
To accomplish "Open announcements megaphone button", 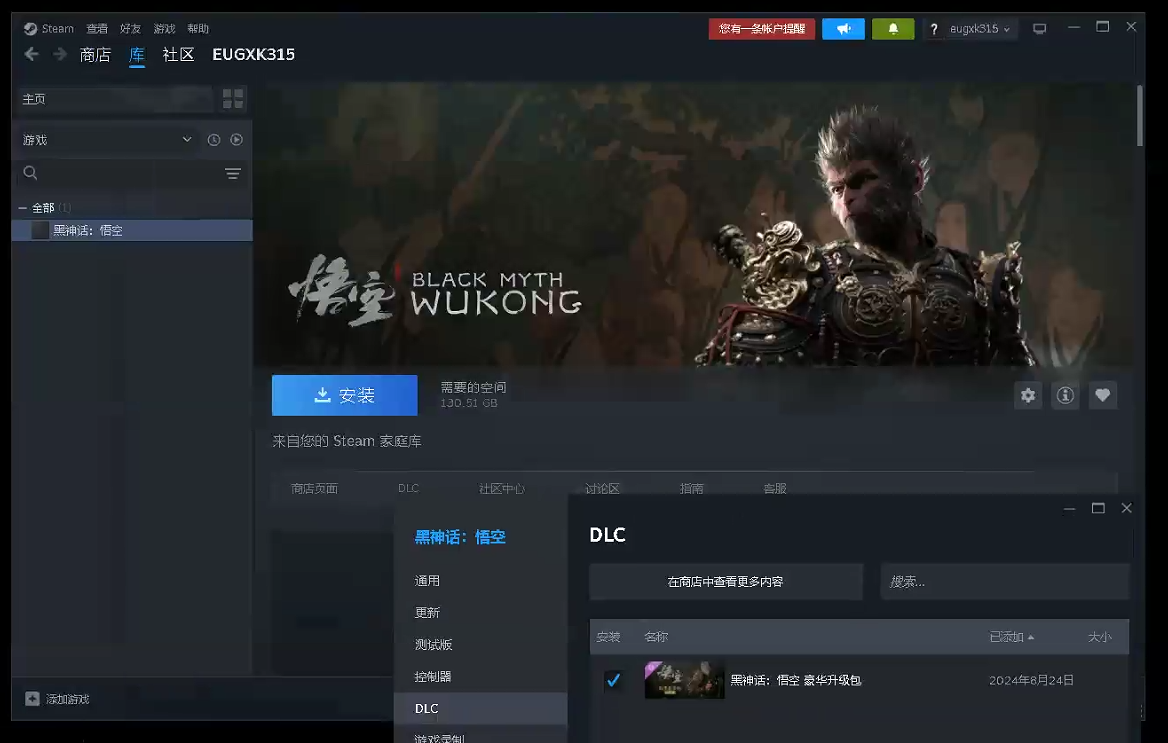I will (843, 28).
